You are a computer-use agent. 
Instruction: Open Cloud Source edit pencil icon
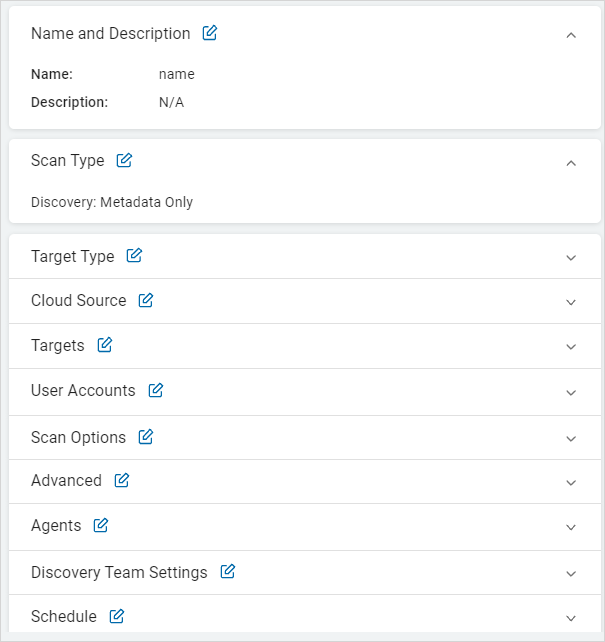(146, 300)
